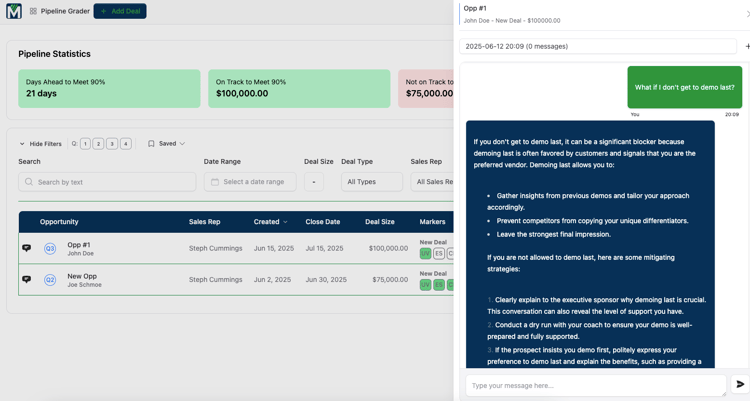Click the Pipeline Statistics heading

pos(55,54)
